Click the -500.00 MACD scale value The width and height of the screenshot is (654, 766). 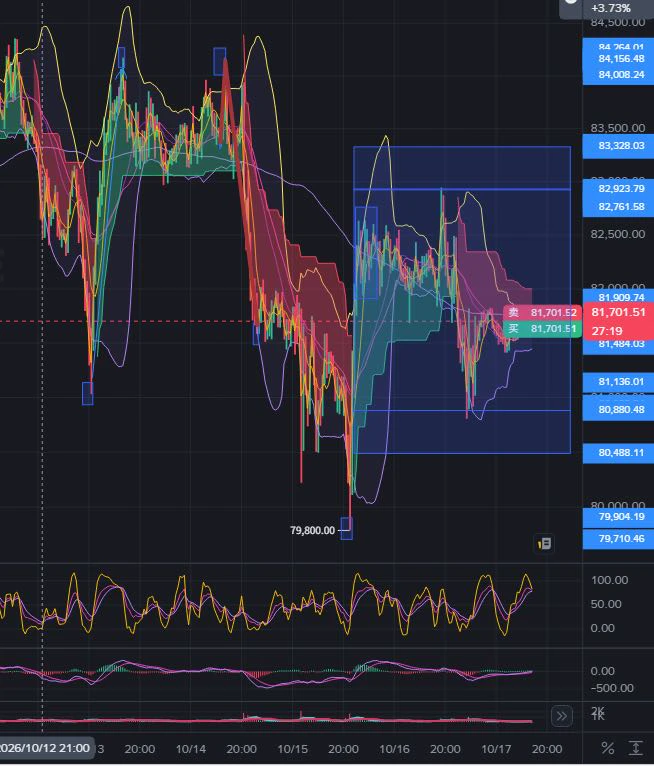pos(612,688)
